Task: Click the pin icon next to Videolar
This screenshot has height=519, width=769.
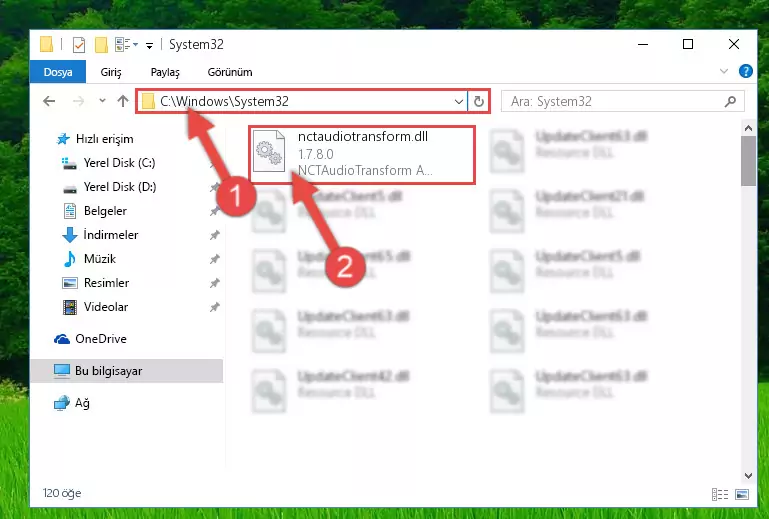Action: (x=214, y=308)
